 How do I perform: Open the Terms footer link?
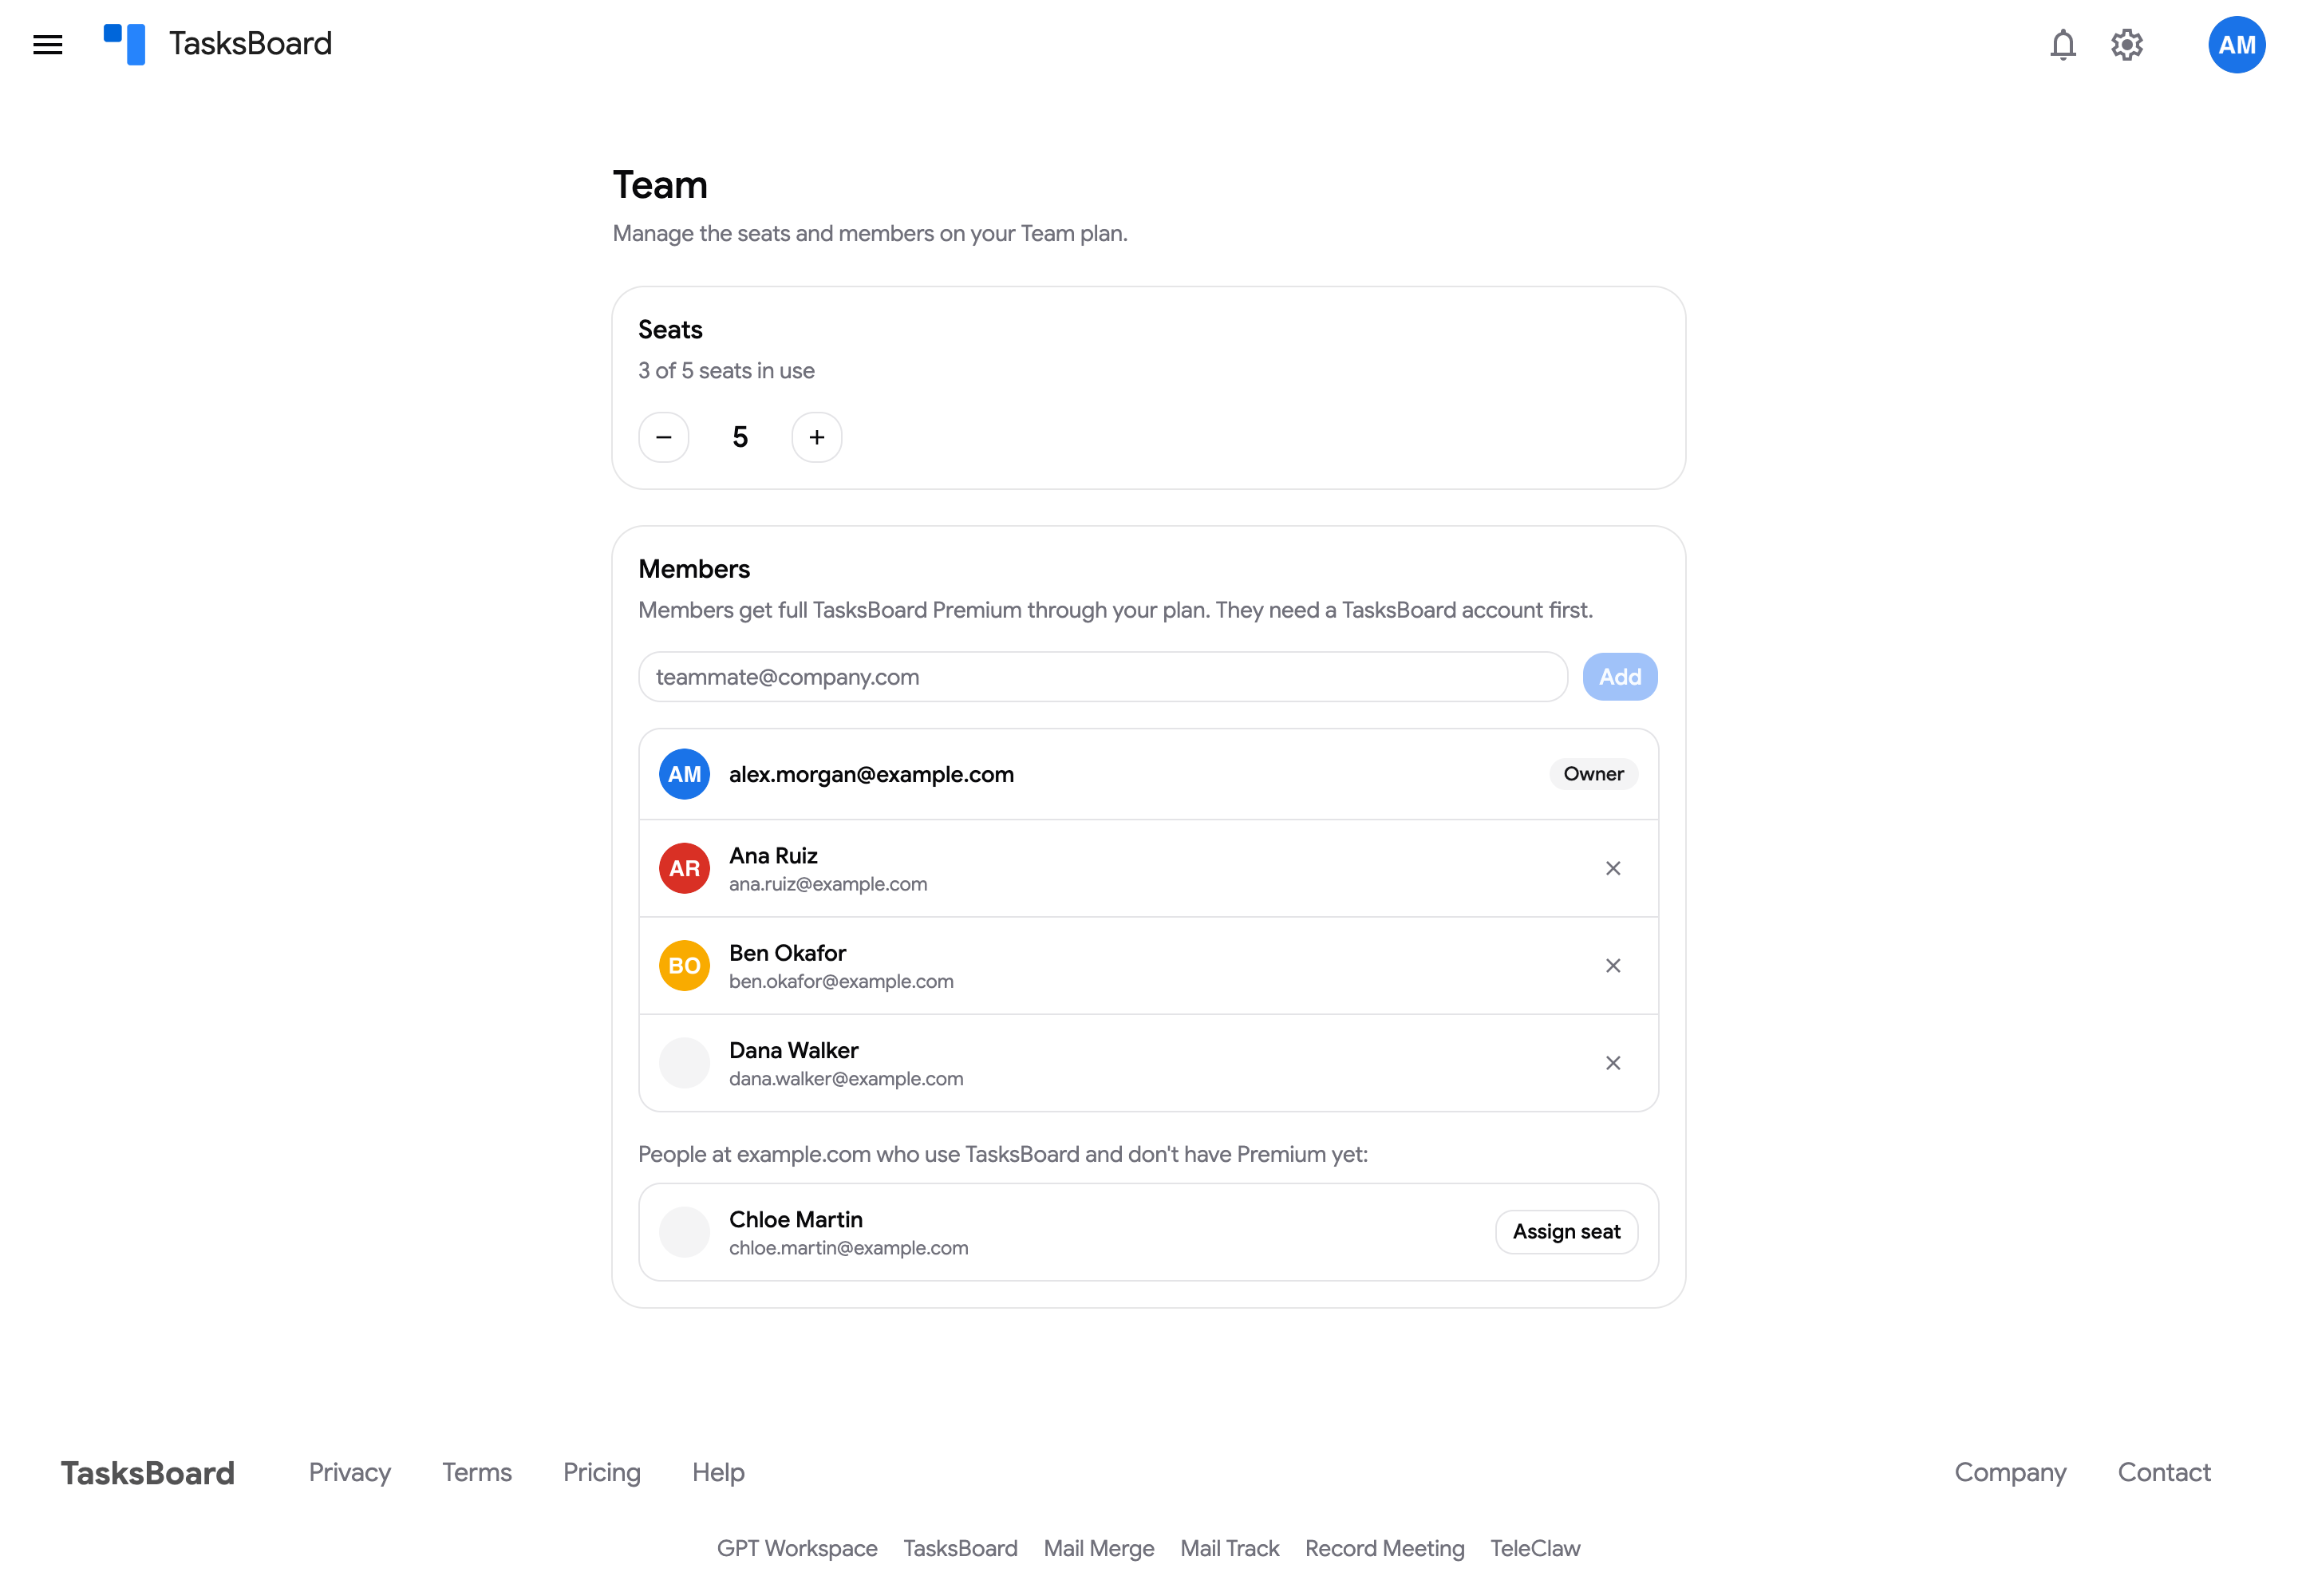477,1472
